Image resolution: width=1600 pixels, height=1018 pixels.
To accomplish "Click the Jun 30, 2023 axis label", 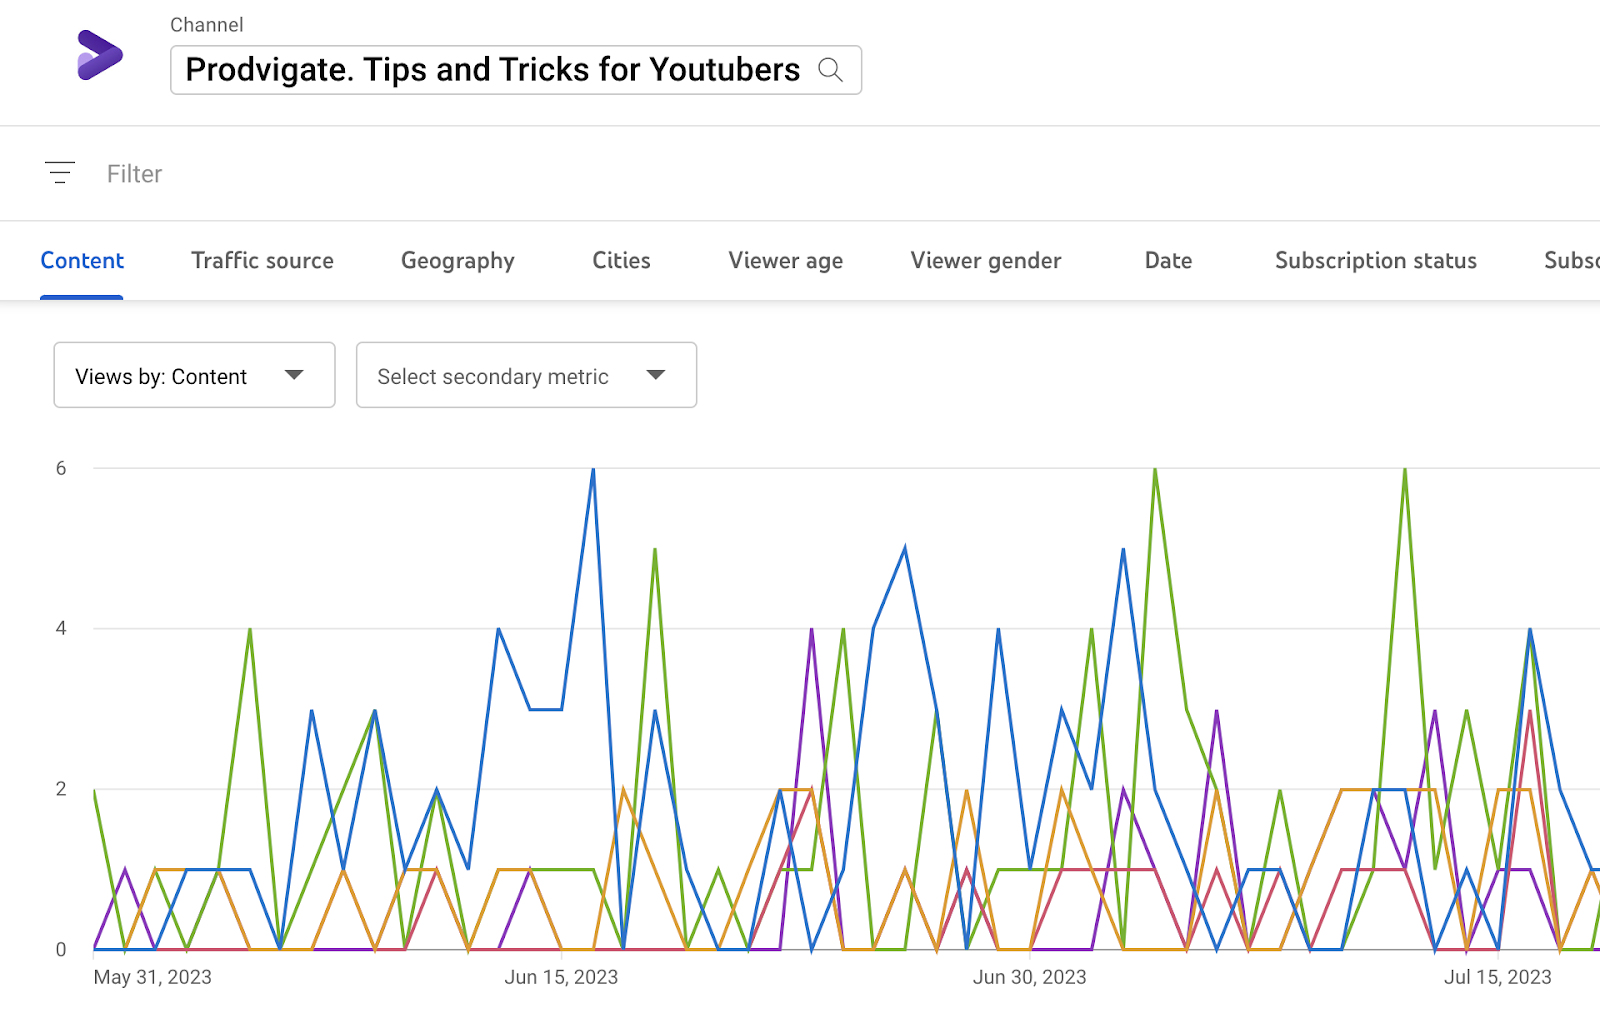I will (x=1029, y=977).
